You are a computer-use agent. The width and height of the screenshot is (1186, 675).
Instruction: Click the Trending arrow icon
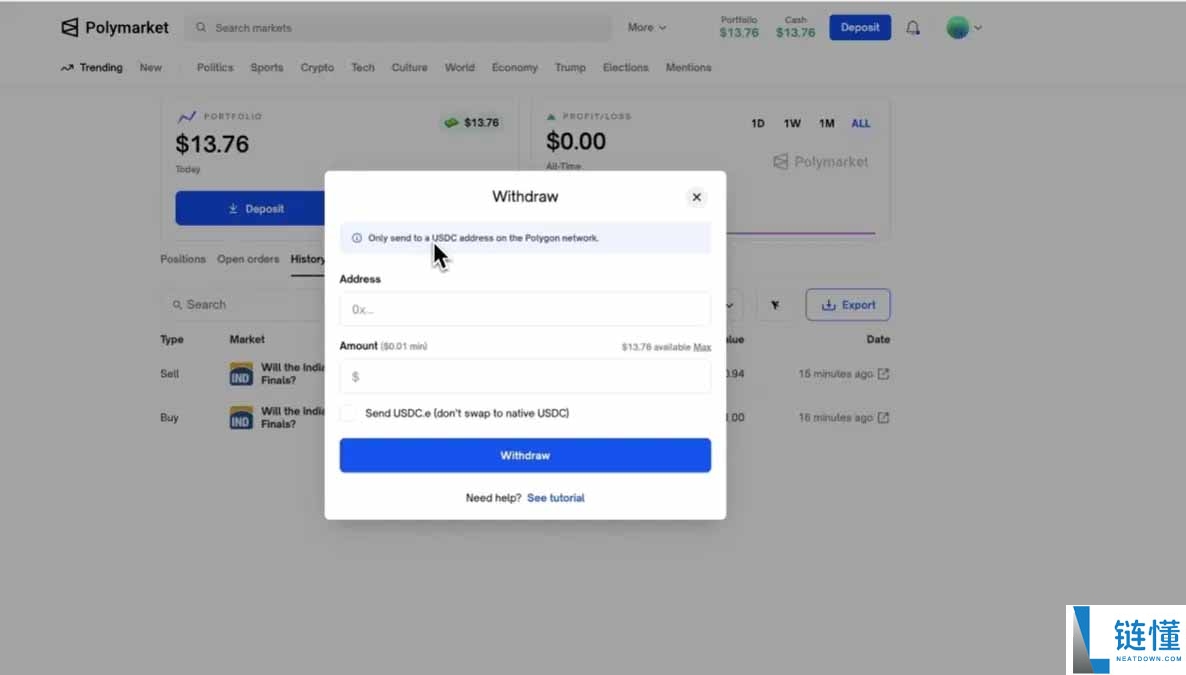(67, 67)
